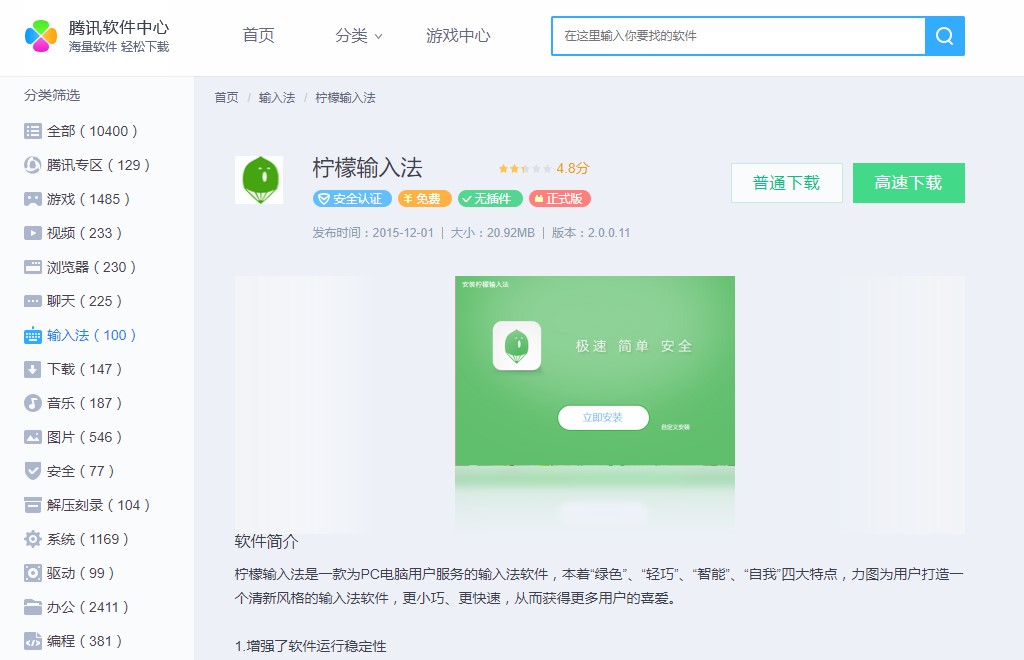The width and height of the screenshot is (1024, 660).
Task: Click the 安全认证 certification badge
Action: 351,198
